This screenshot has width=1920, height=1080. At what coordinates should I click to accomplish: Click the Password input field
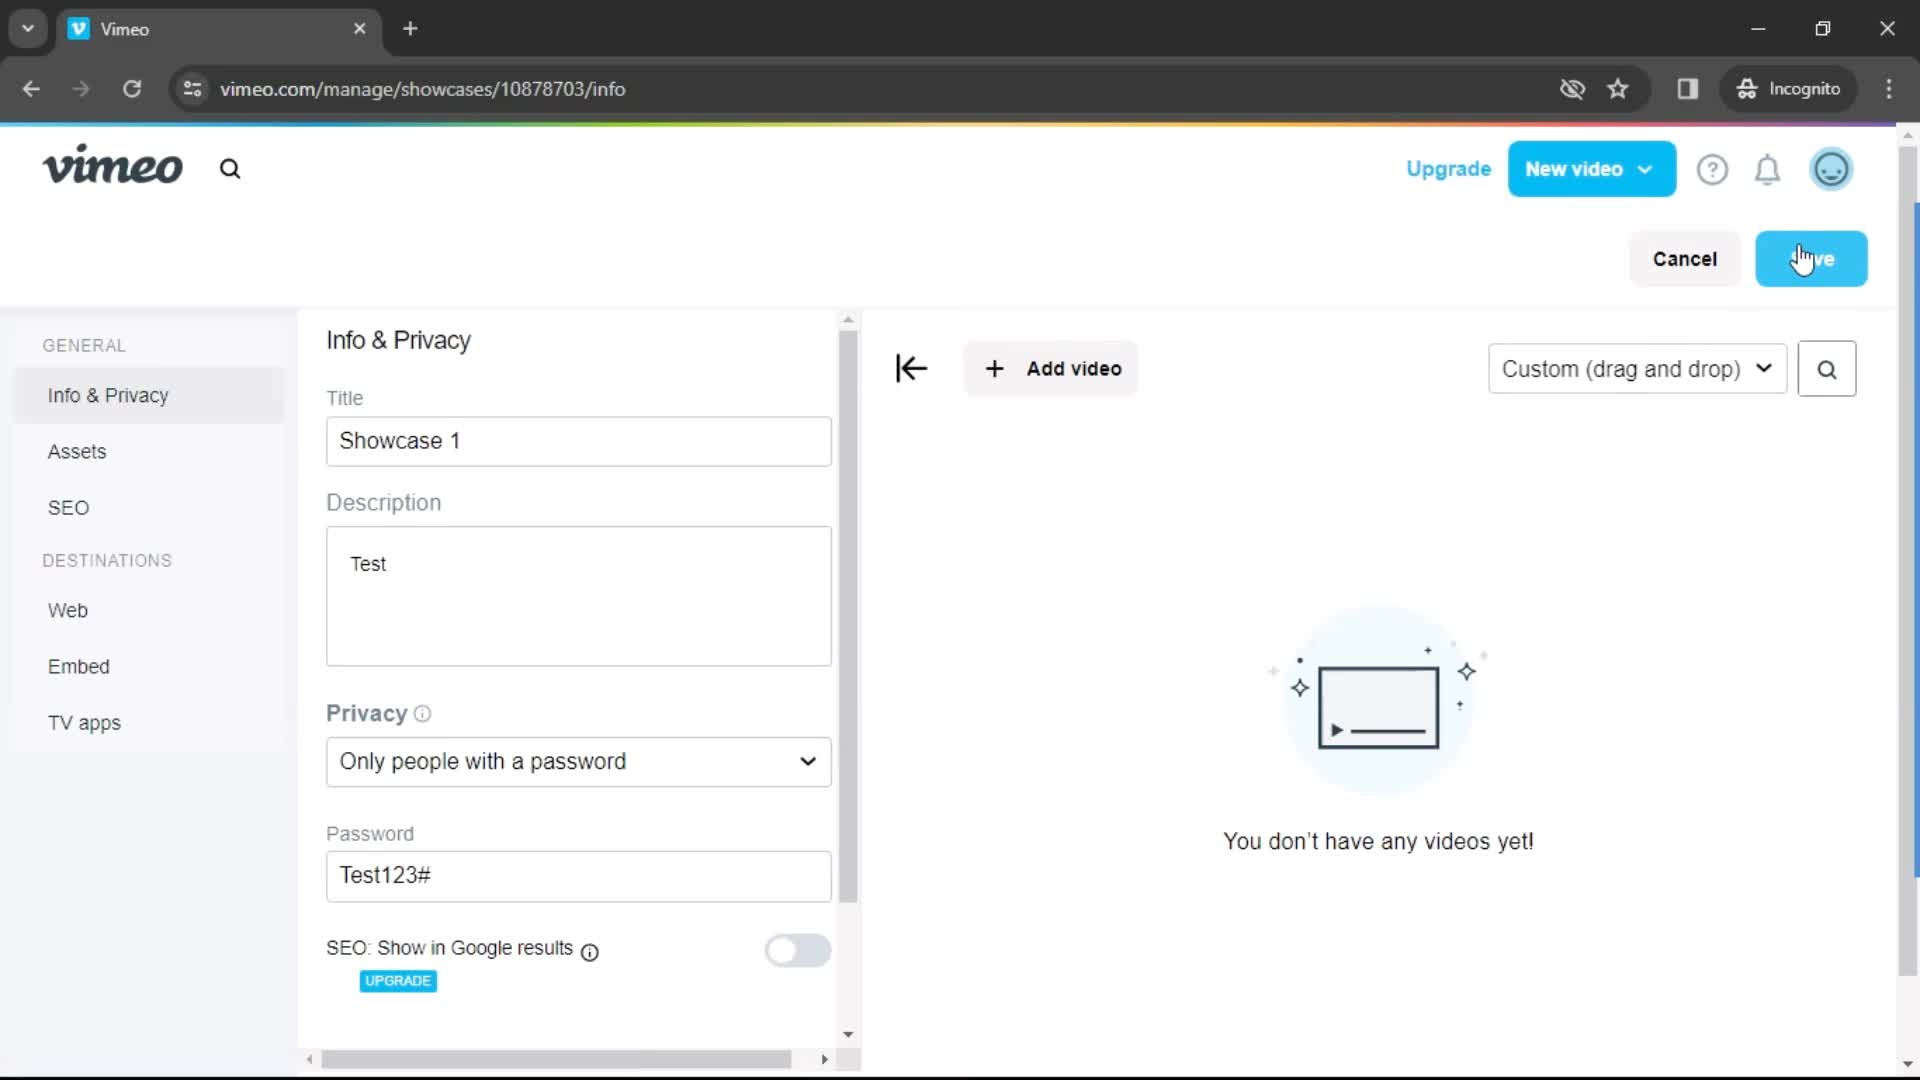click(579, 876)
